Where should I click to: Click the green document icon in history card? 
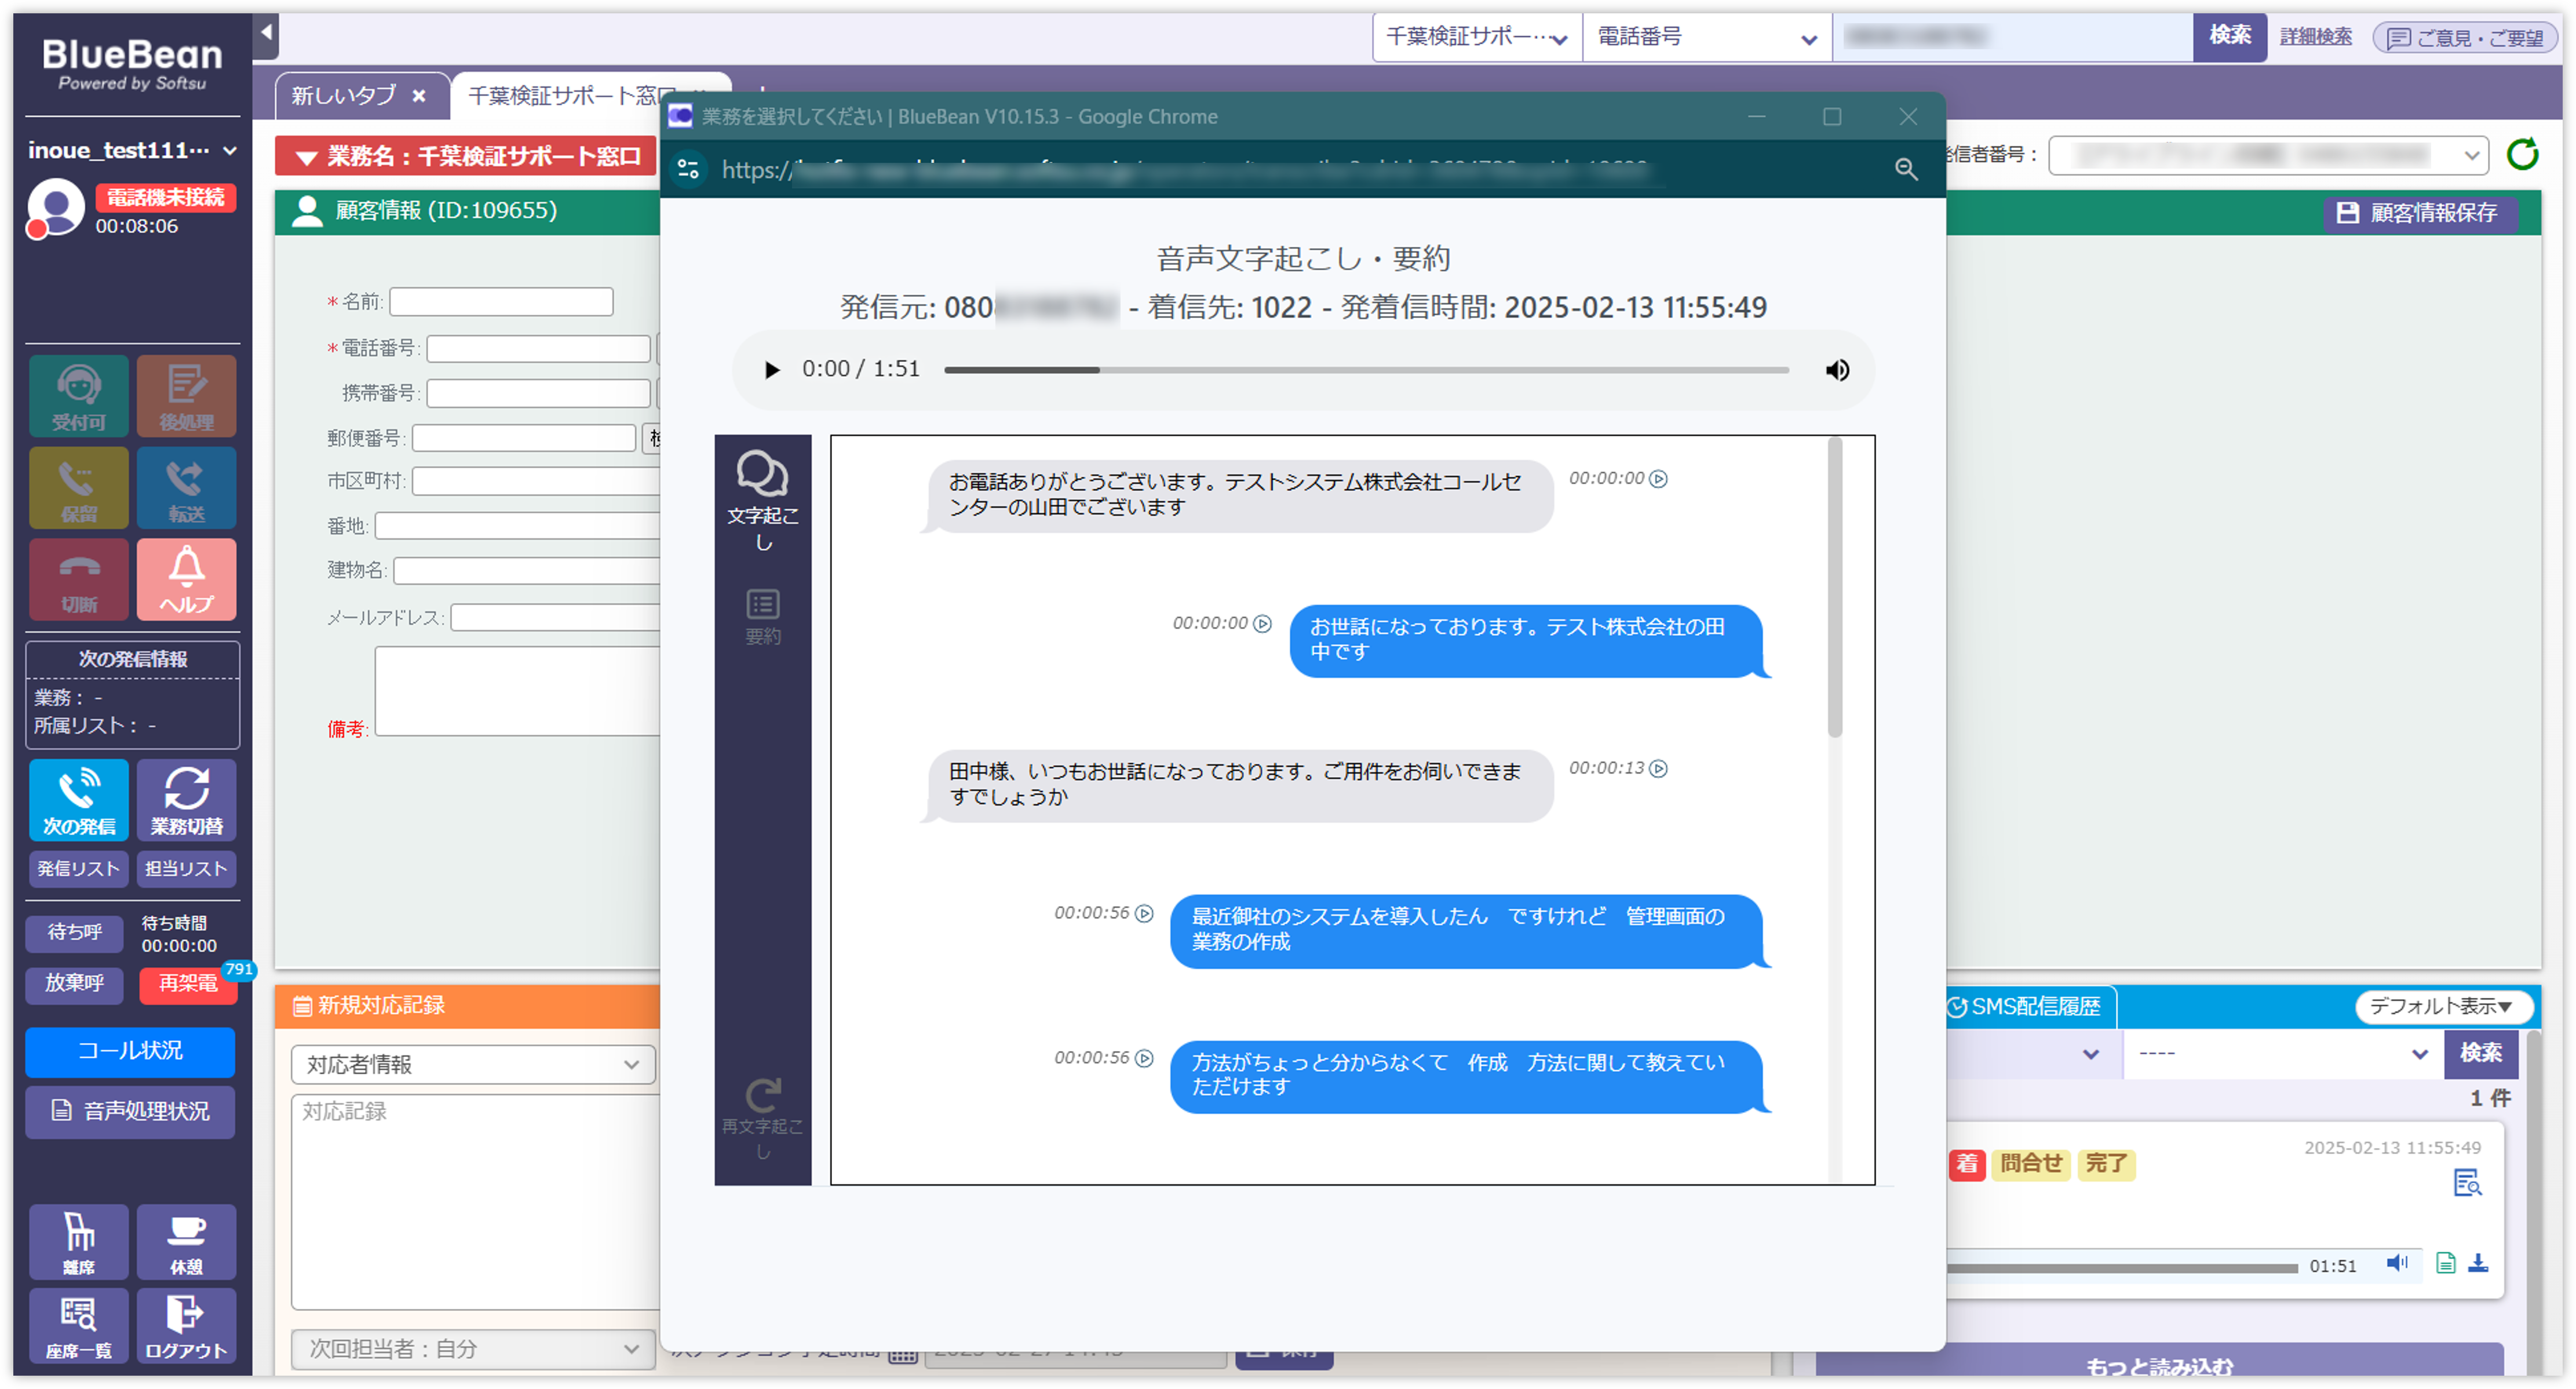click(x=2445, y=1262)
